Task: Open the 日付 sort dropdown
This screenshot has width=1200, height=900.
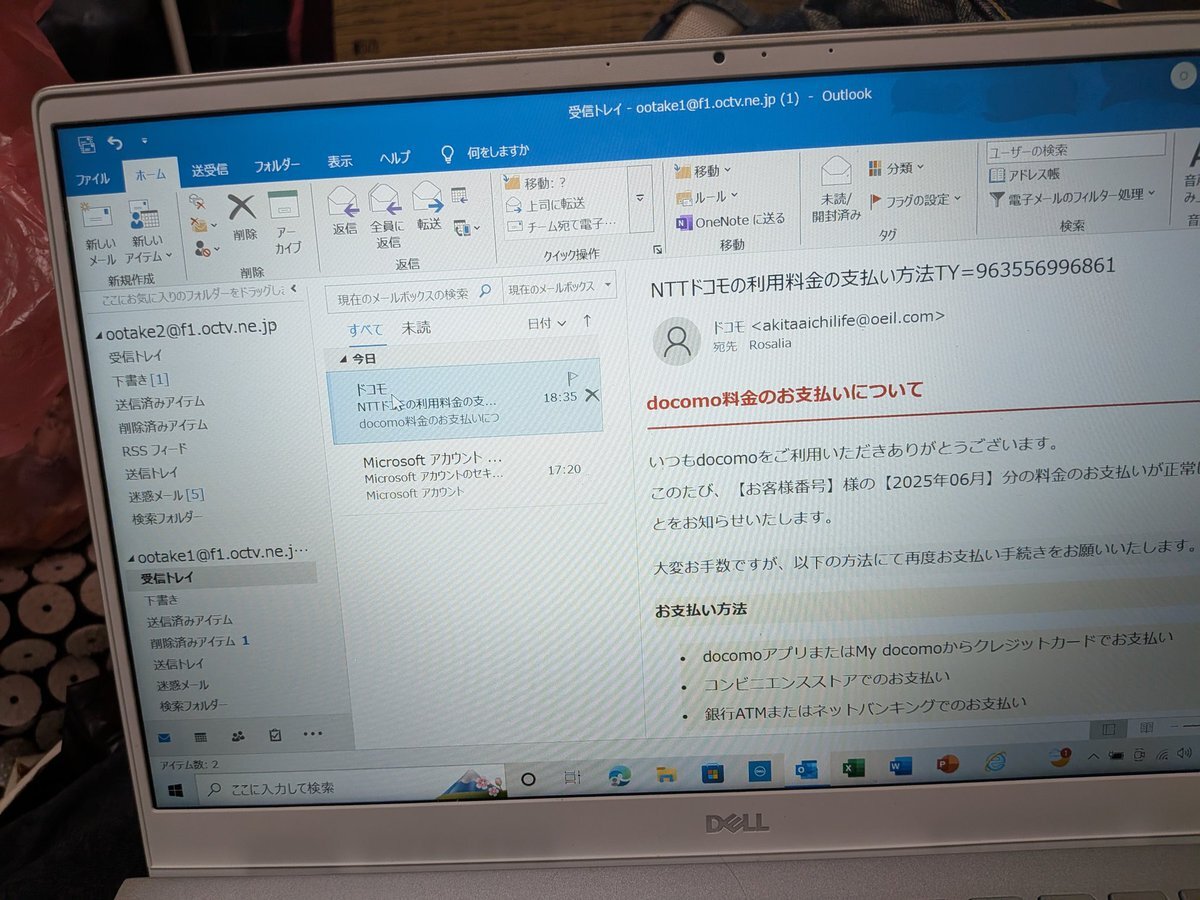Action: (x=546, y=324)
